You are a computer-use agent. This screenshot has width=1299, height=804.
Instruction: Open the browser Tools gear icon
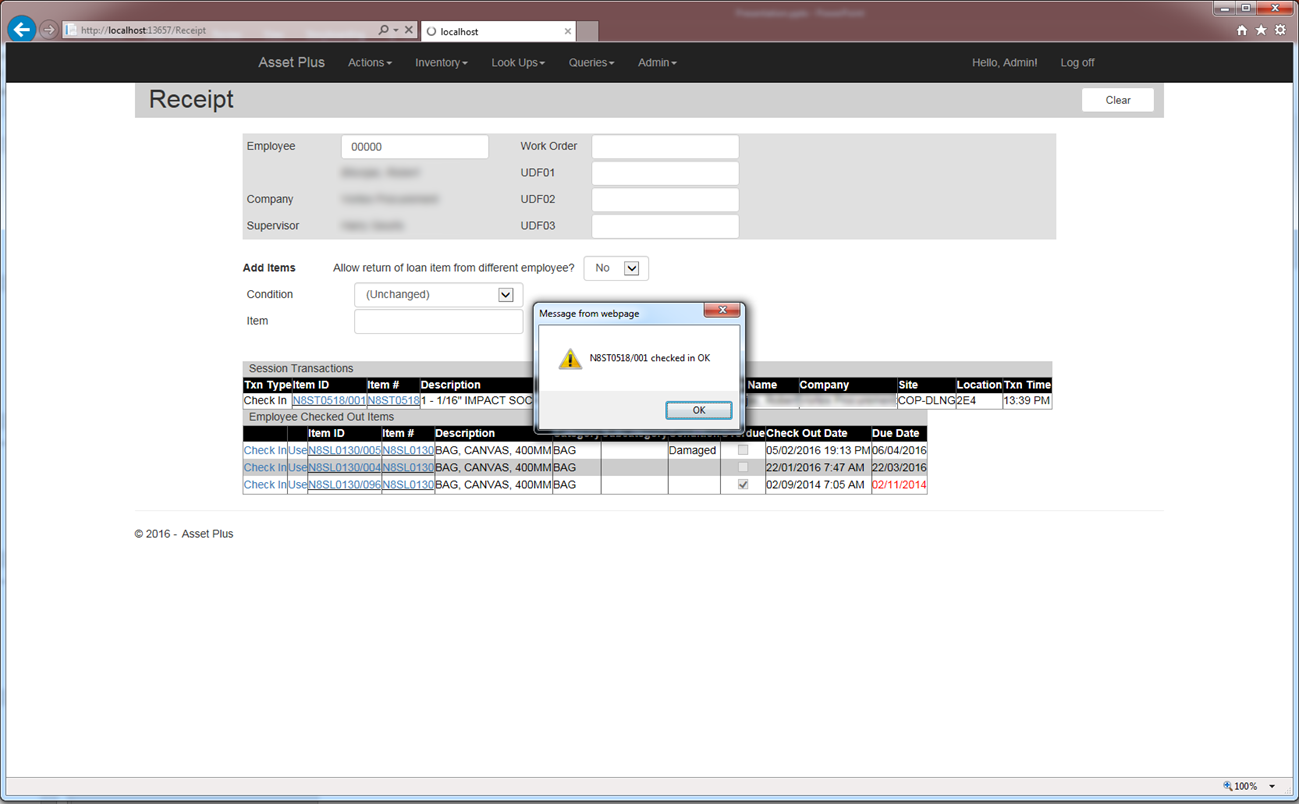[x=1280, y=30]
